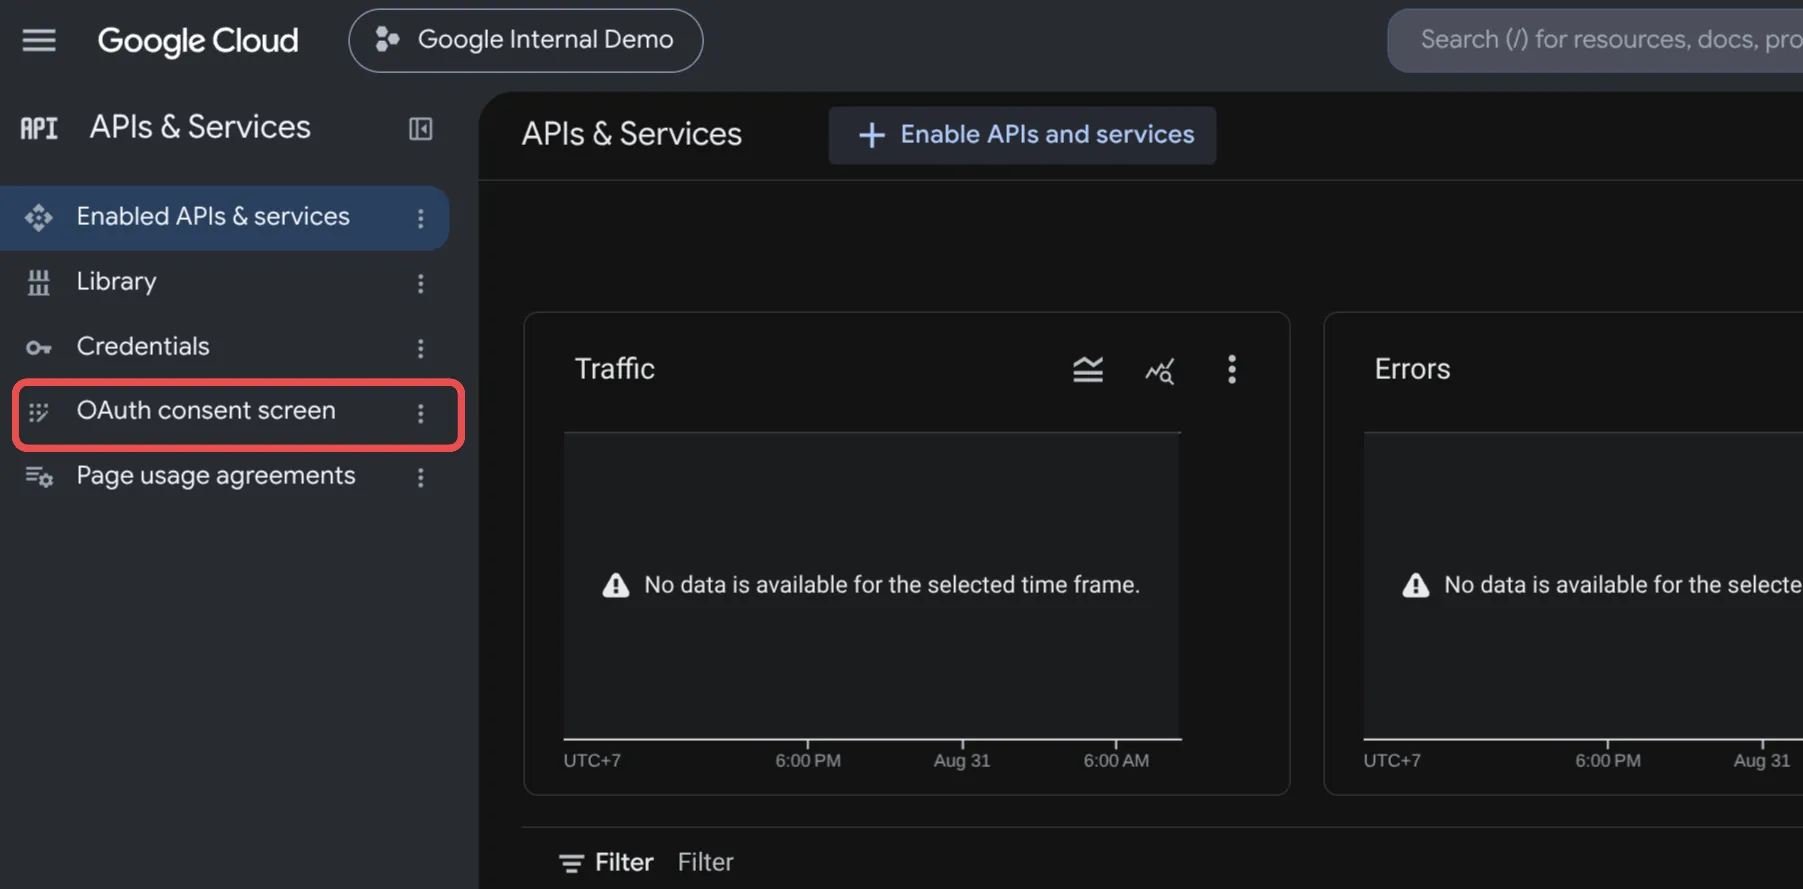Image resolution: width=1803 pixels, height=889 pixels.
Task: Open more options for Credentials
Action: (x=421, y=348)
